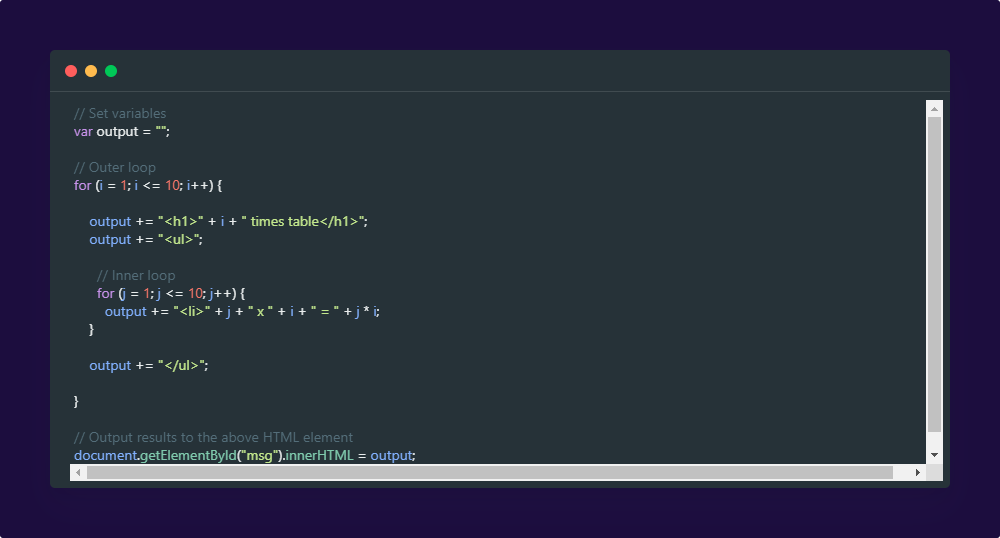Click the red close dot
Viewport: 1000px width, 538px height.
click(71, 71)
